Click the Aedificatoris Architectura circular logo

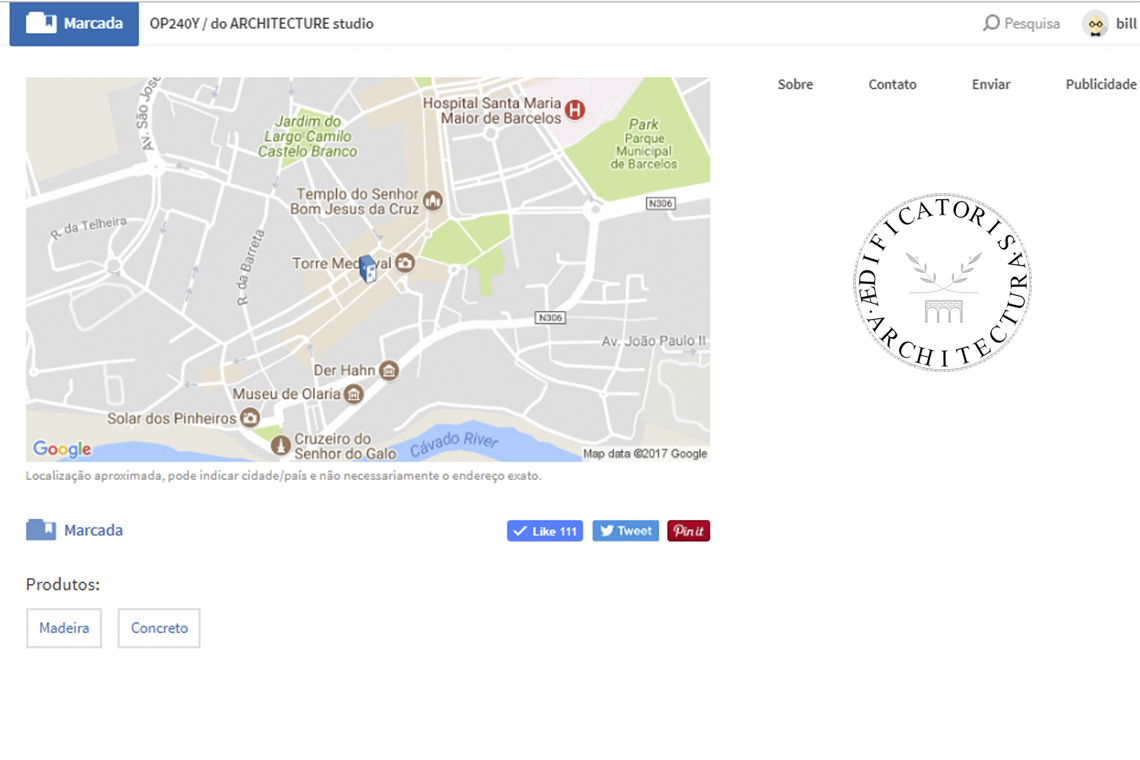coord(942,283)
